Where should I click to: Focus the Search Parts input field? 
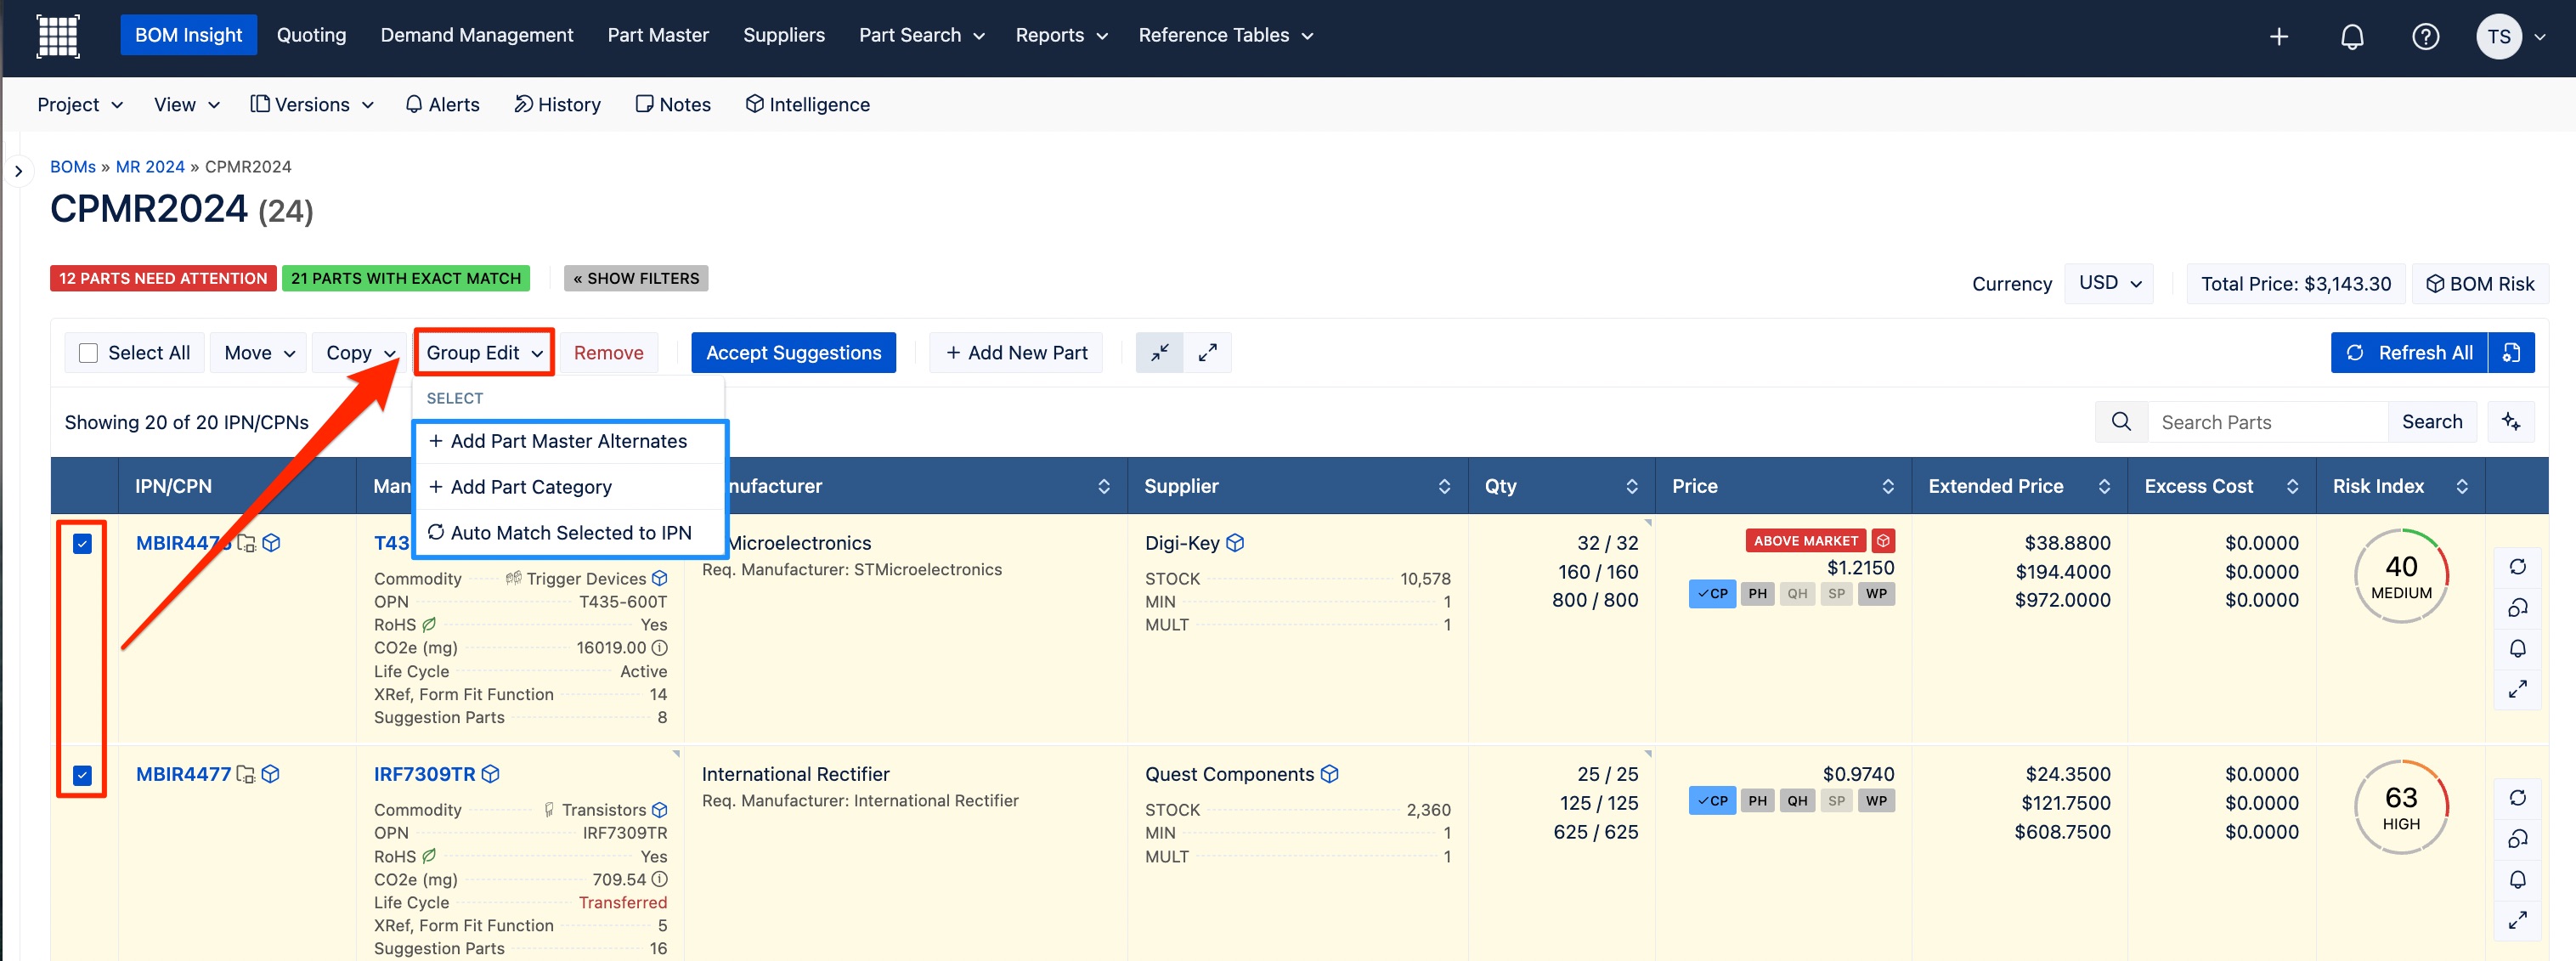[2267, 422]
